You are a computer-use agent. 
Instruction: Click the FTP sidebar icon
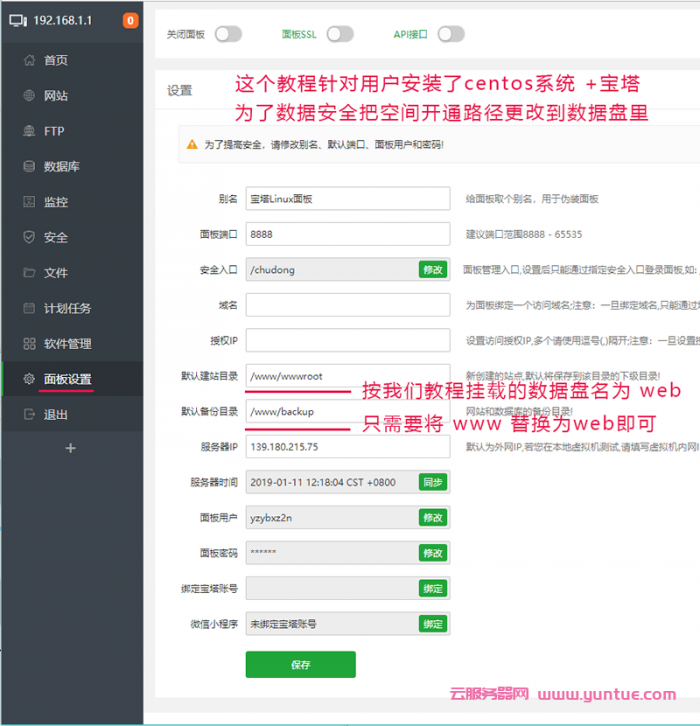28,131
